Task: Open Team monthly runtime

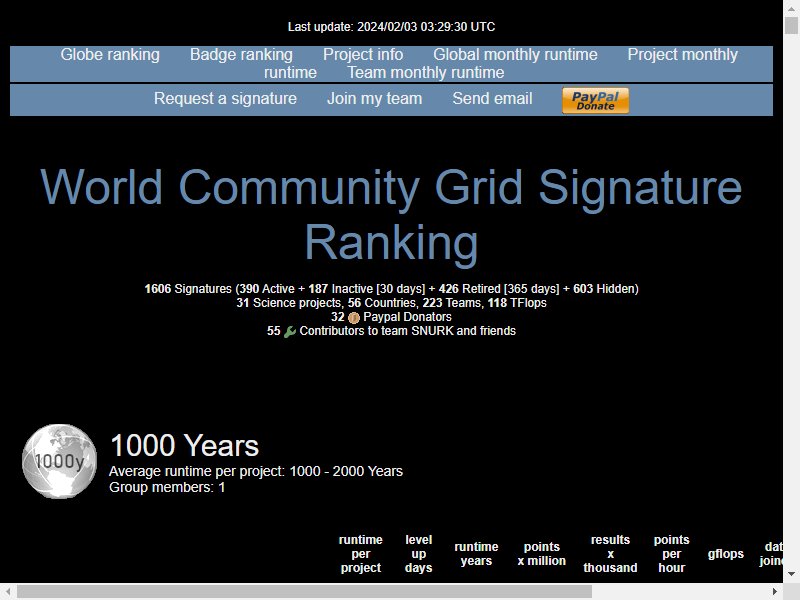Action: (426, 72)
